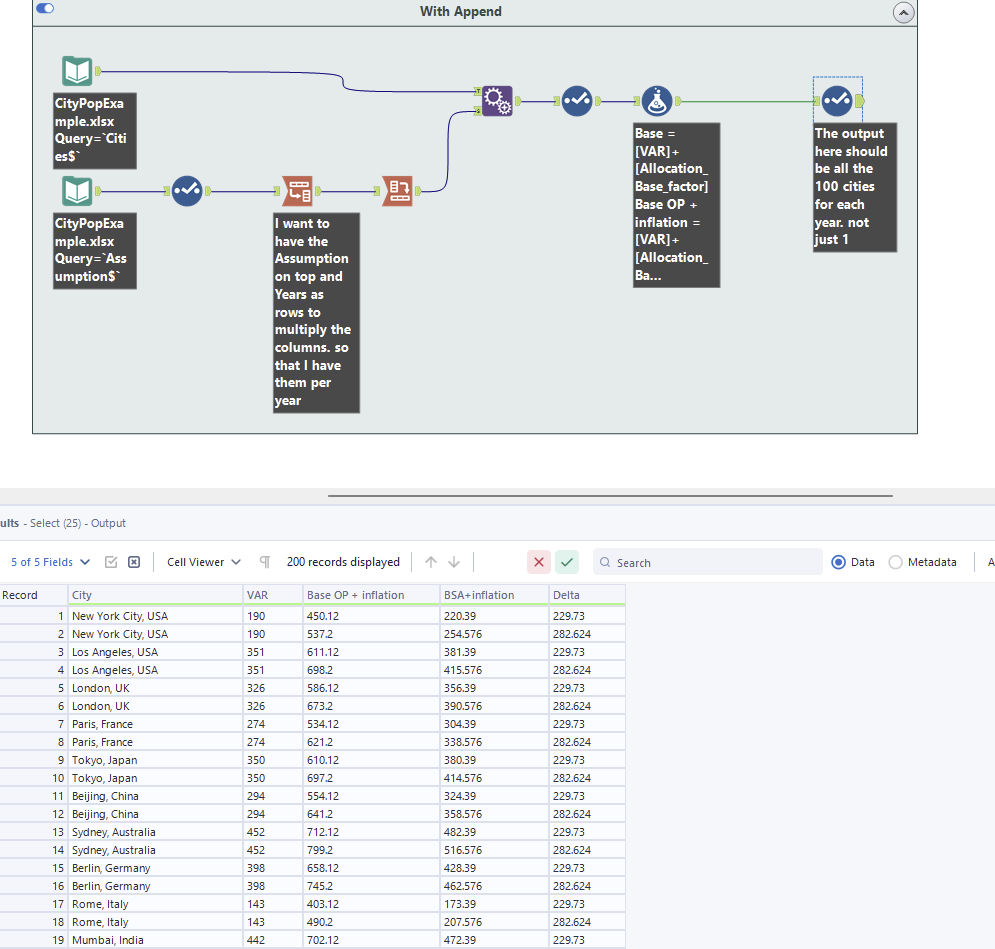Click the Cross Tab tool icon

397,191
